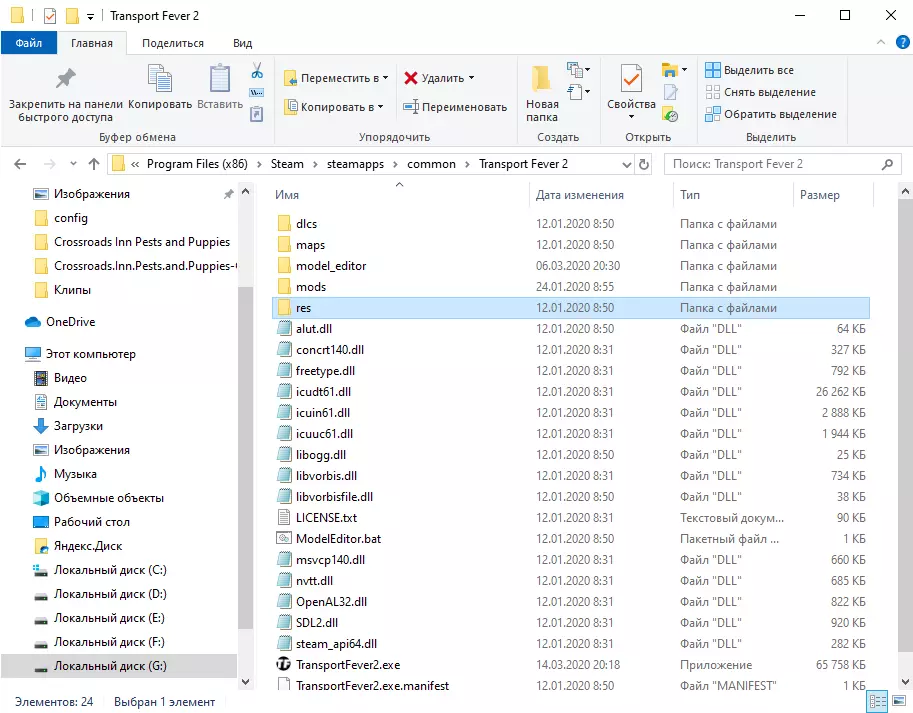Click steamapps in the address breadcrumb

(x=355, y=164)
